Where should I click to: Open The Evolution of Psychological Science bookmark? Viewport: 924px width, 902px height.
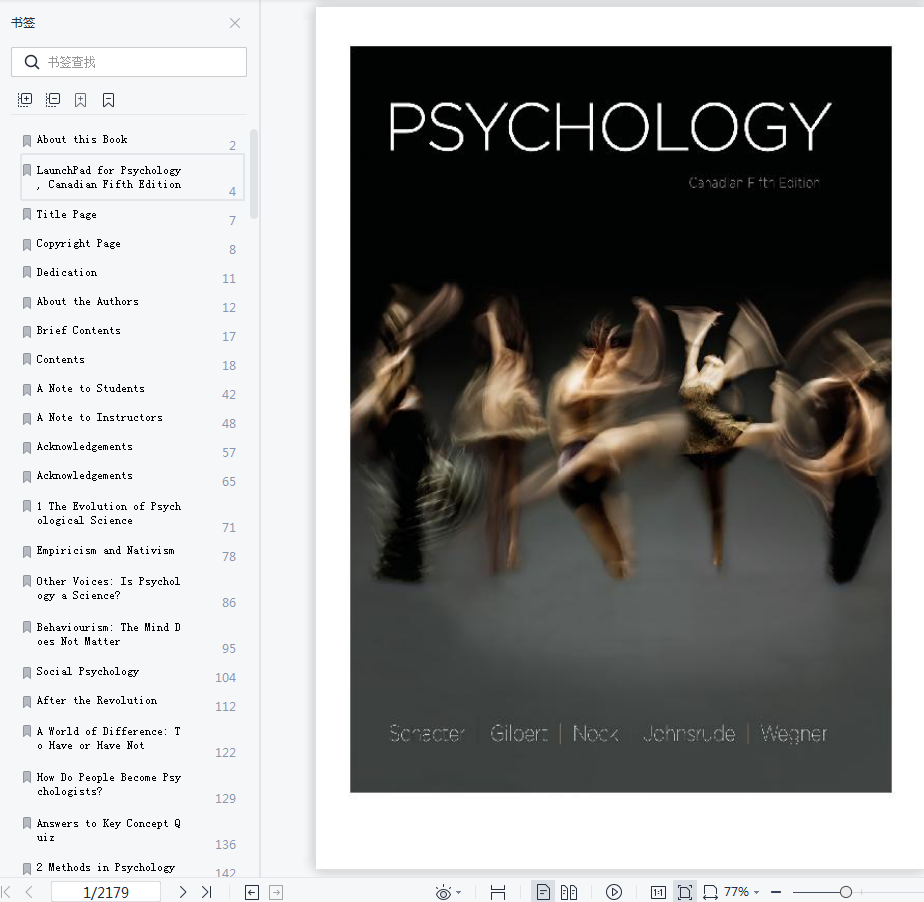(x=108, y=513)
